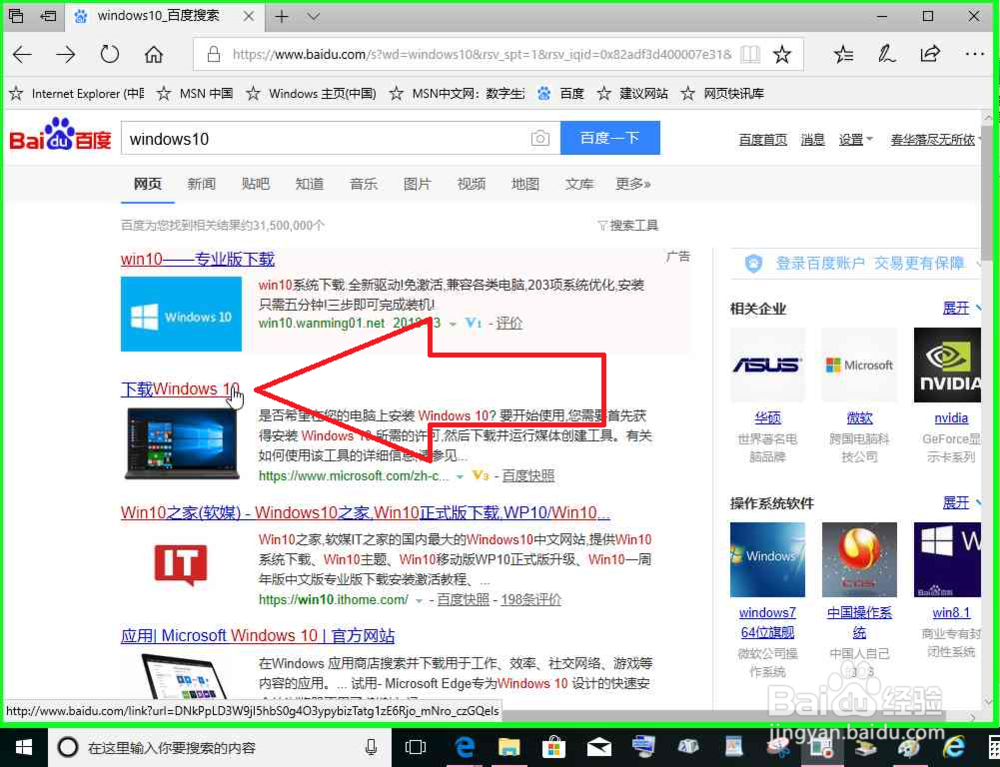Navigate back with the back arrow
Image resolution: width=1000 pixels, height=767 pixels.
pyautogui.click(x=22, y=55)
